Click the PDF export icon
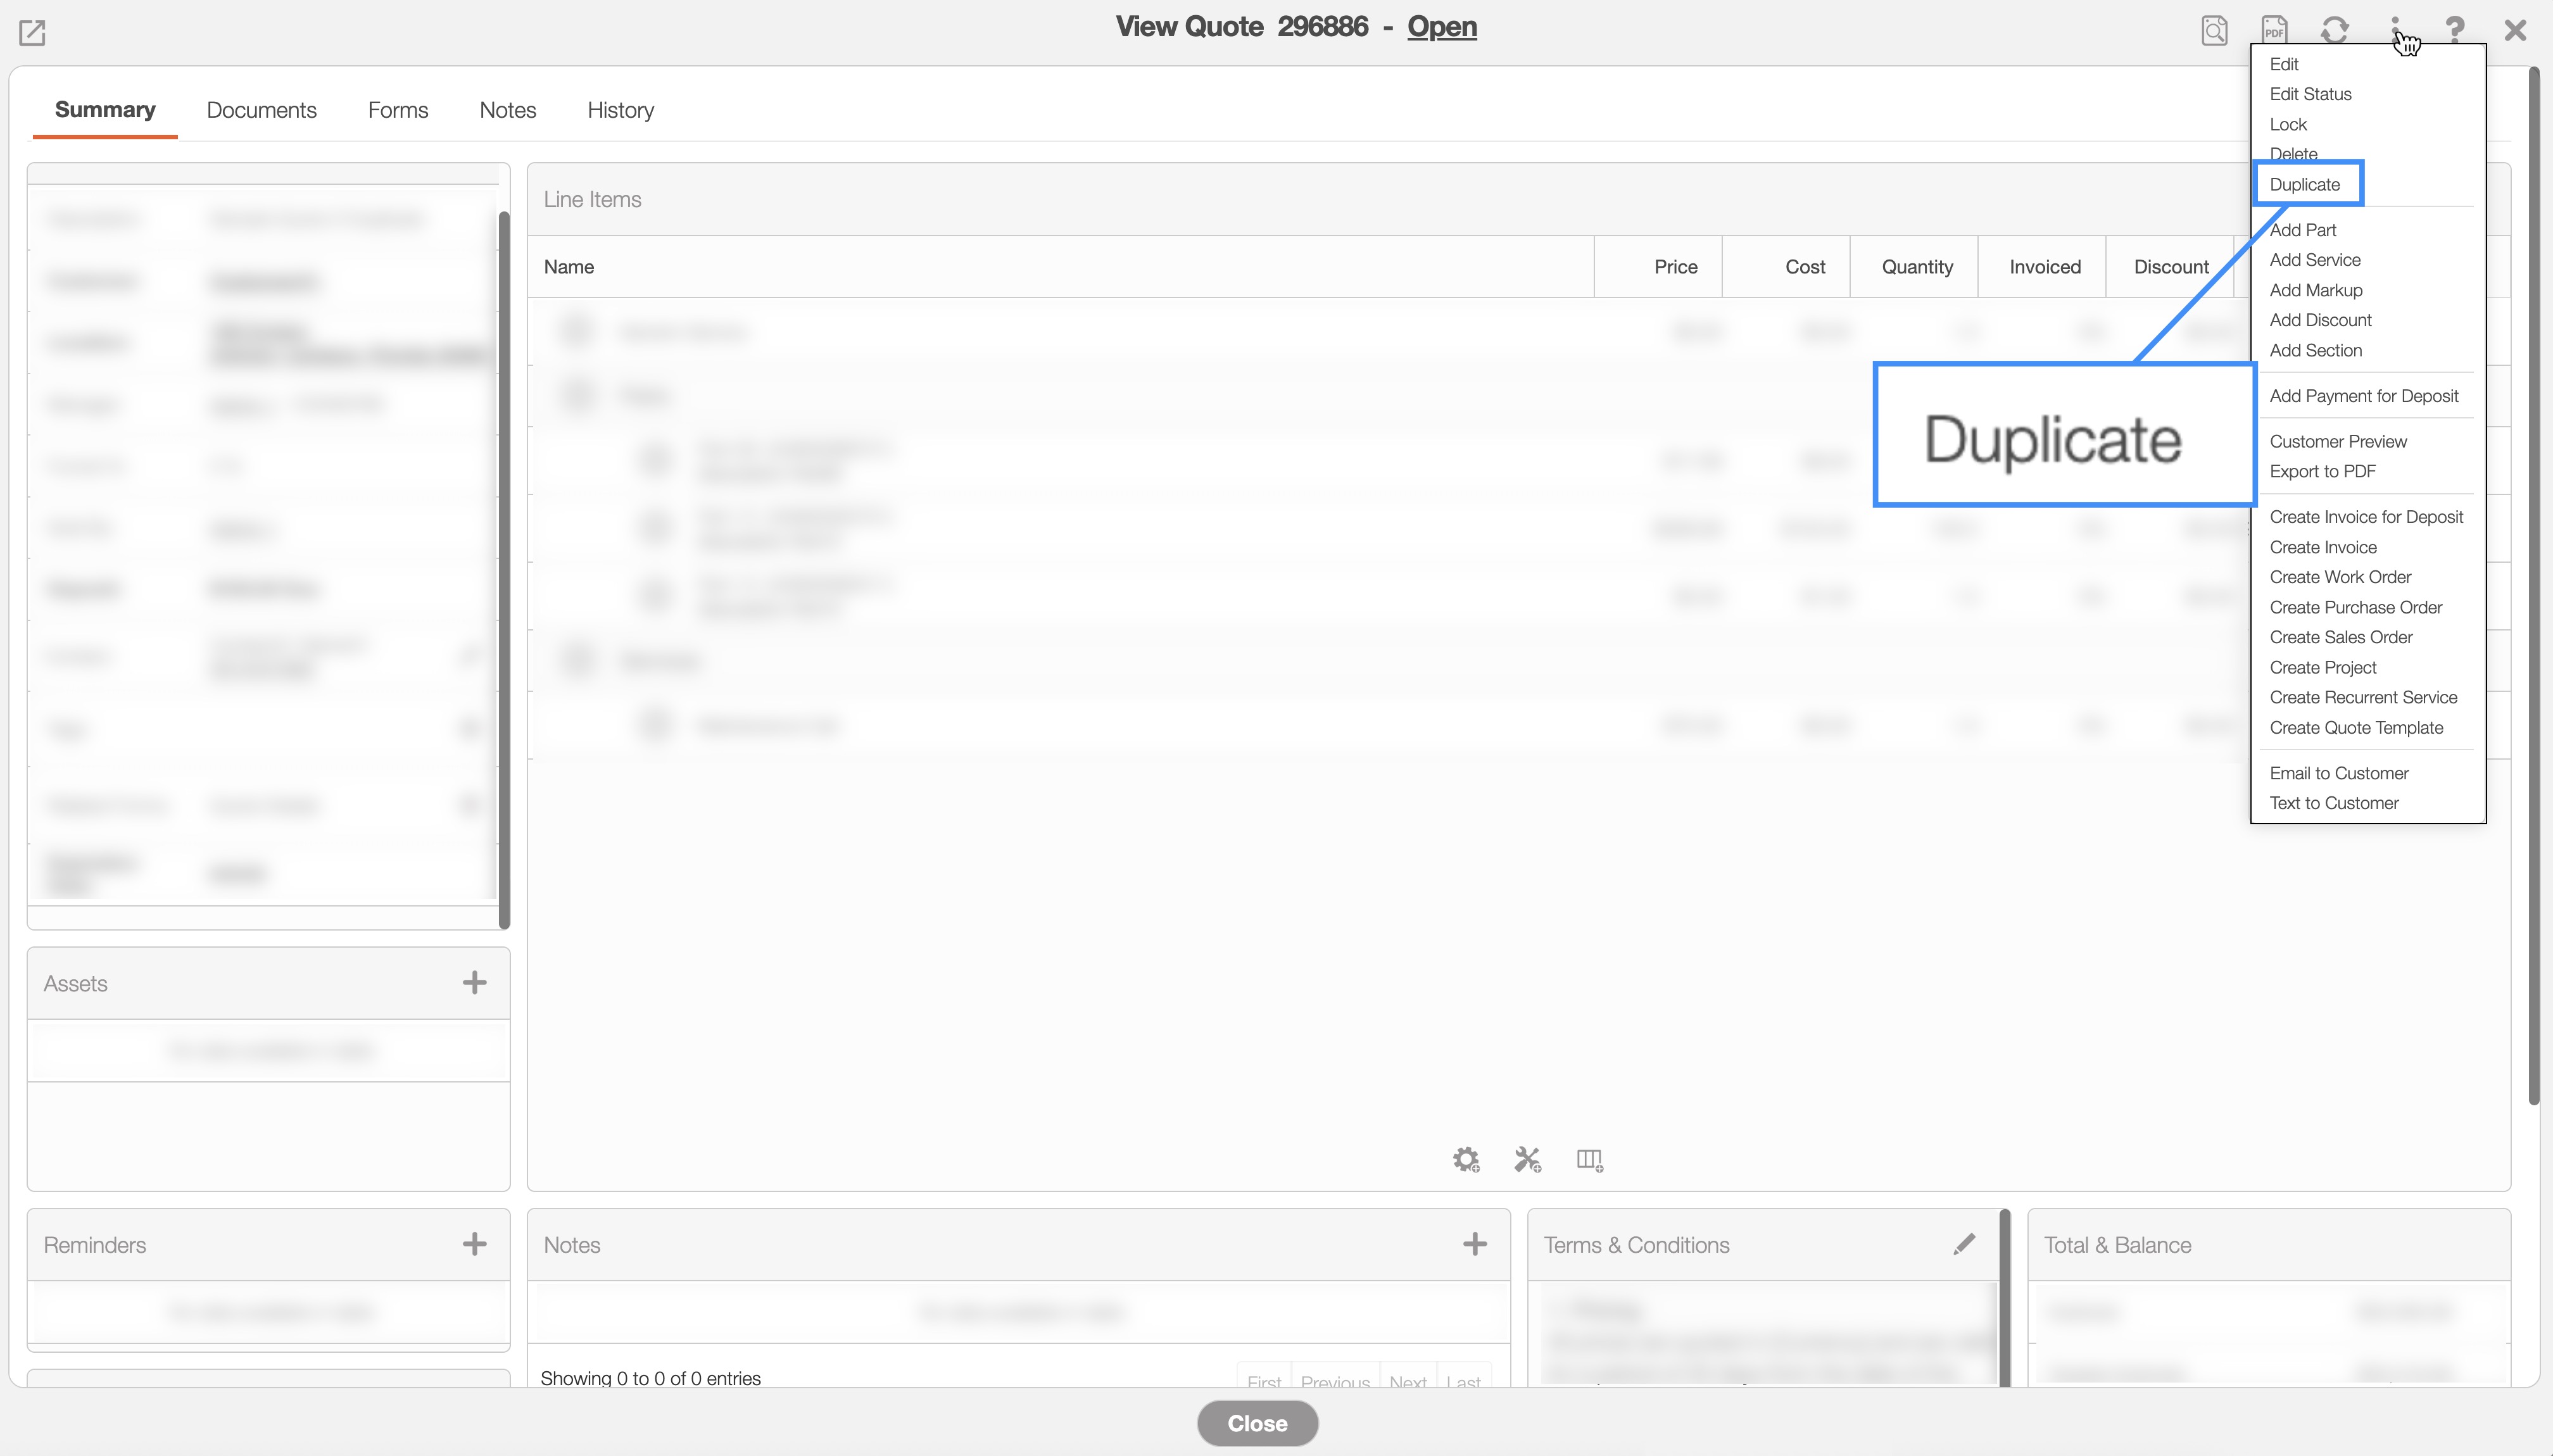The width and height of the screenshot is (2553, 1456). (2274, 30)
